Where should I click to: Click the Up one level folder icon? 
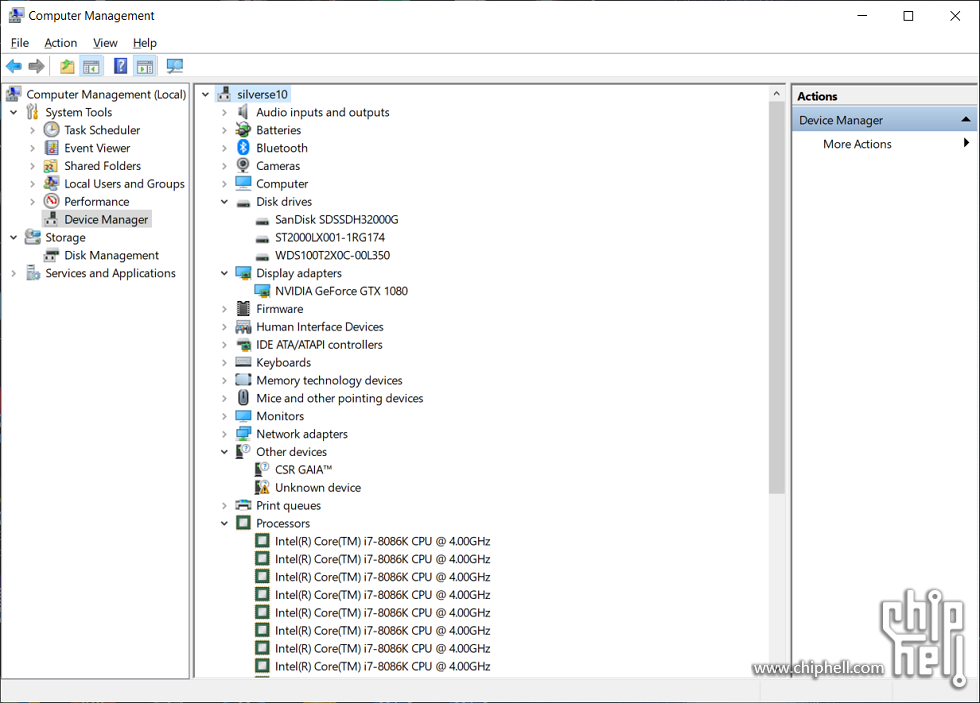(67, 66)
